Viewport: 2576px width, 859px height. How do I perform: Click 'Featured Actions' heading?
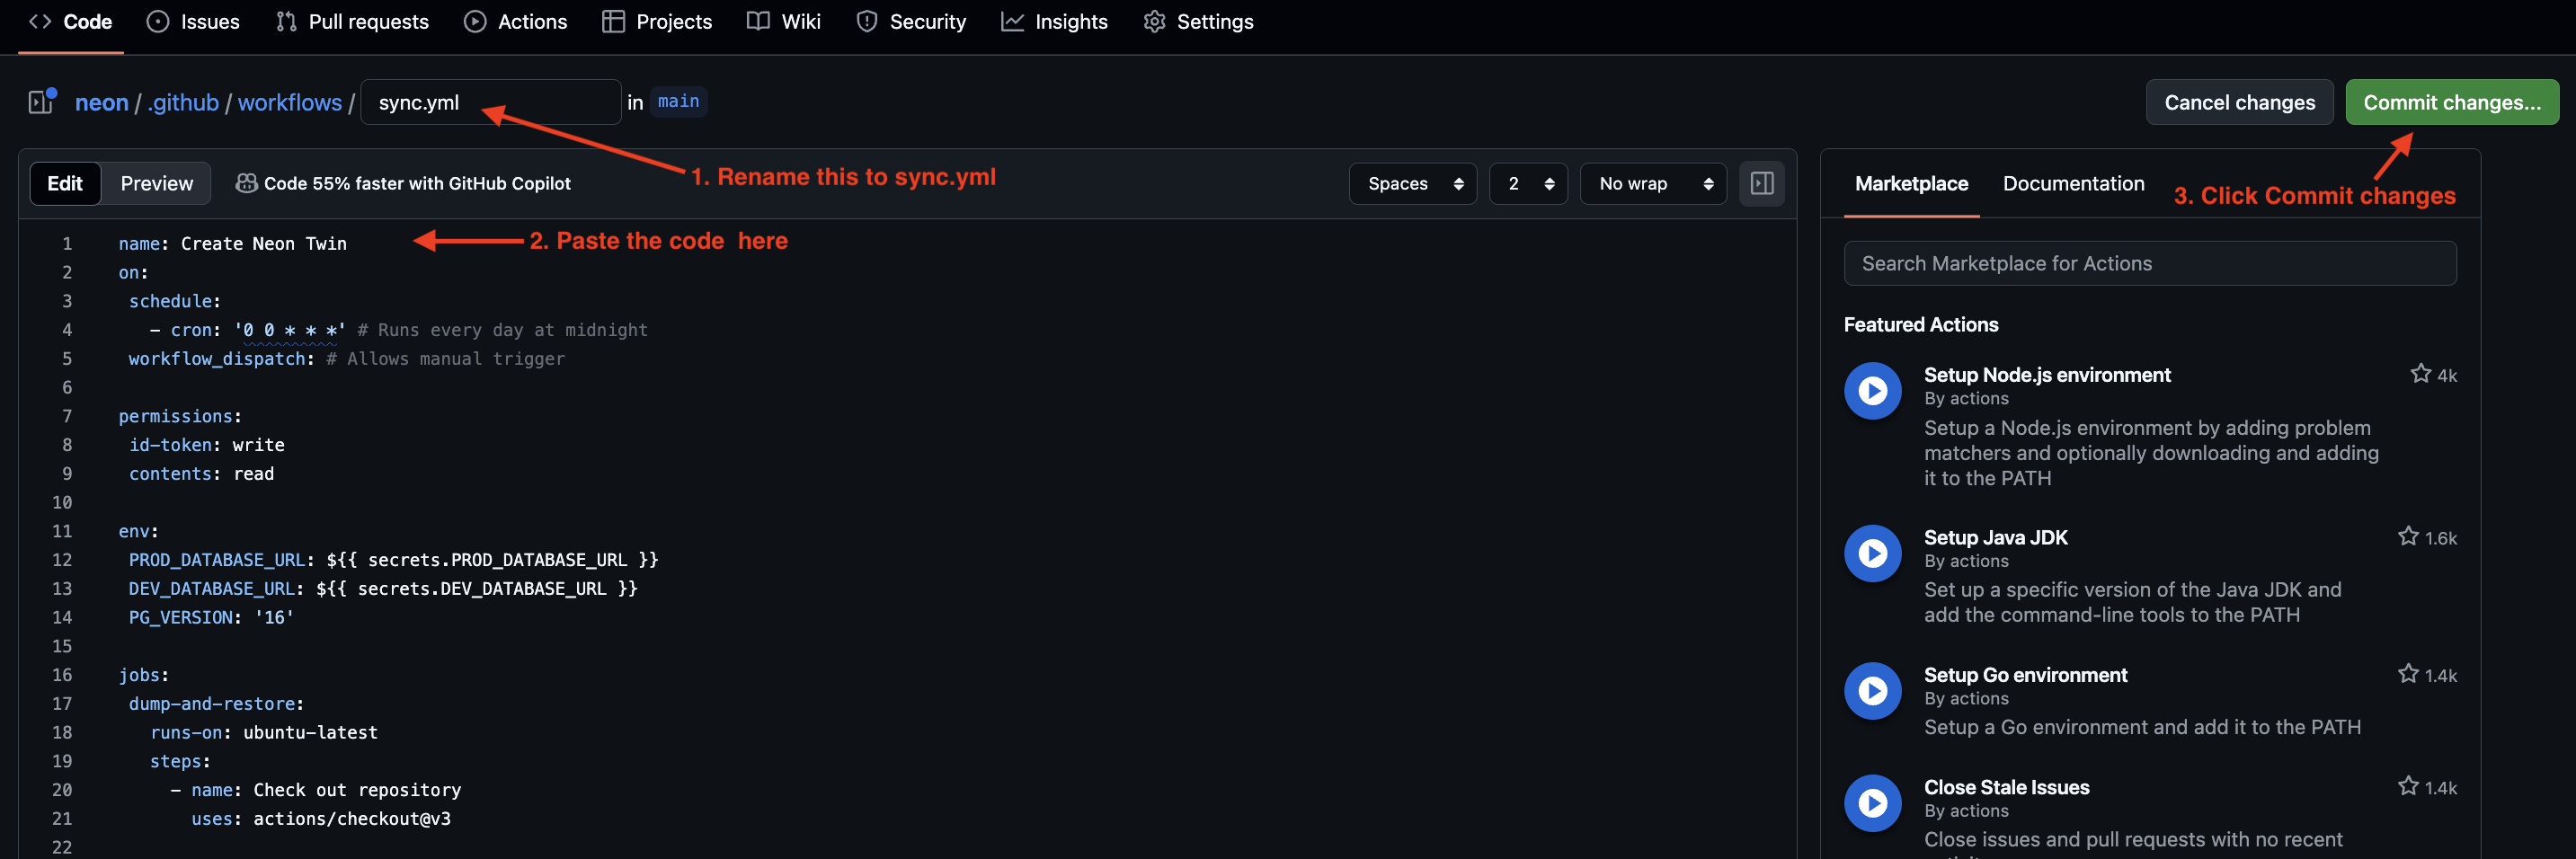[x=1920, y=324]
